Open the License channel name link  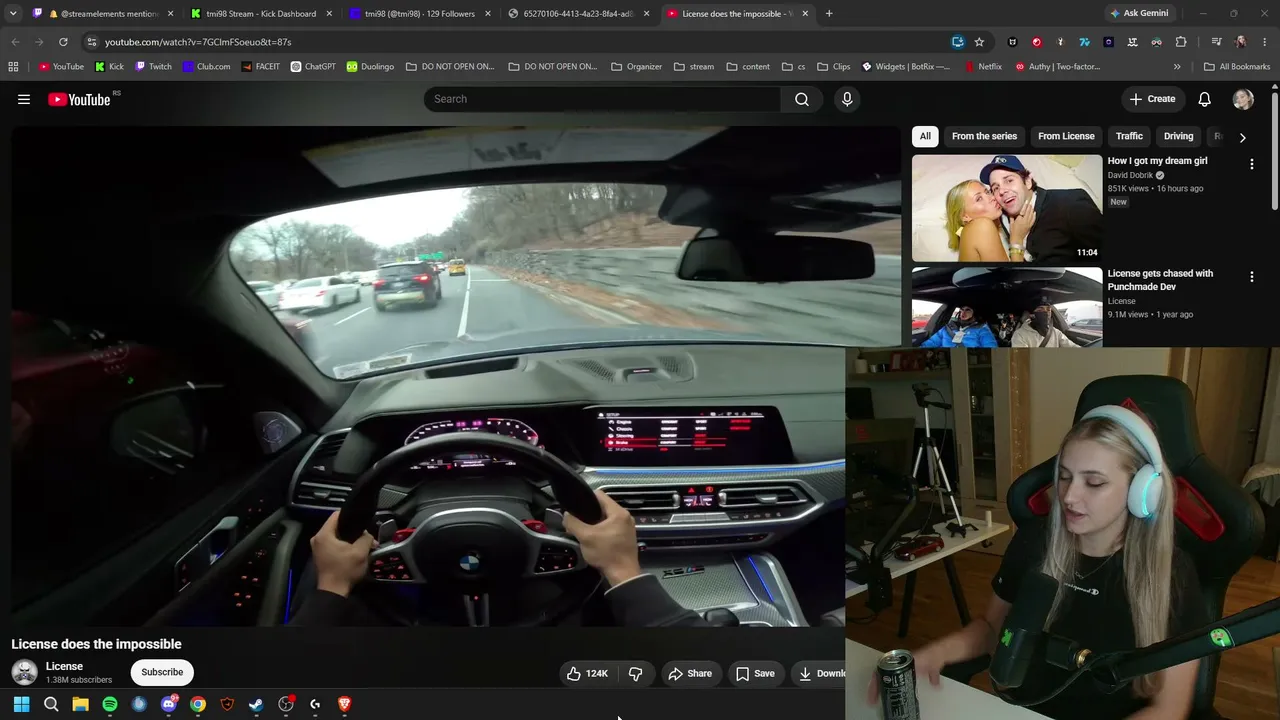[64, 666]
